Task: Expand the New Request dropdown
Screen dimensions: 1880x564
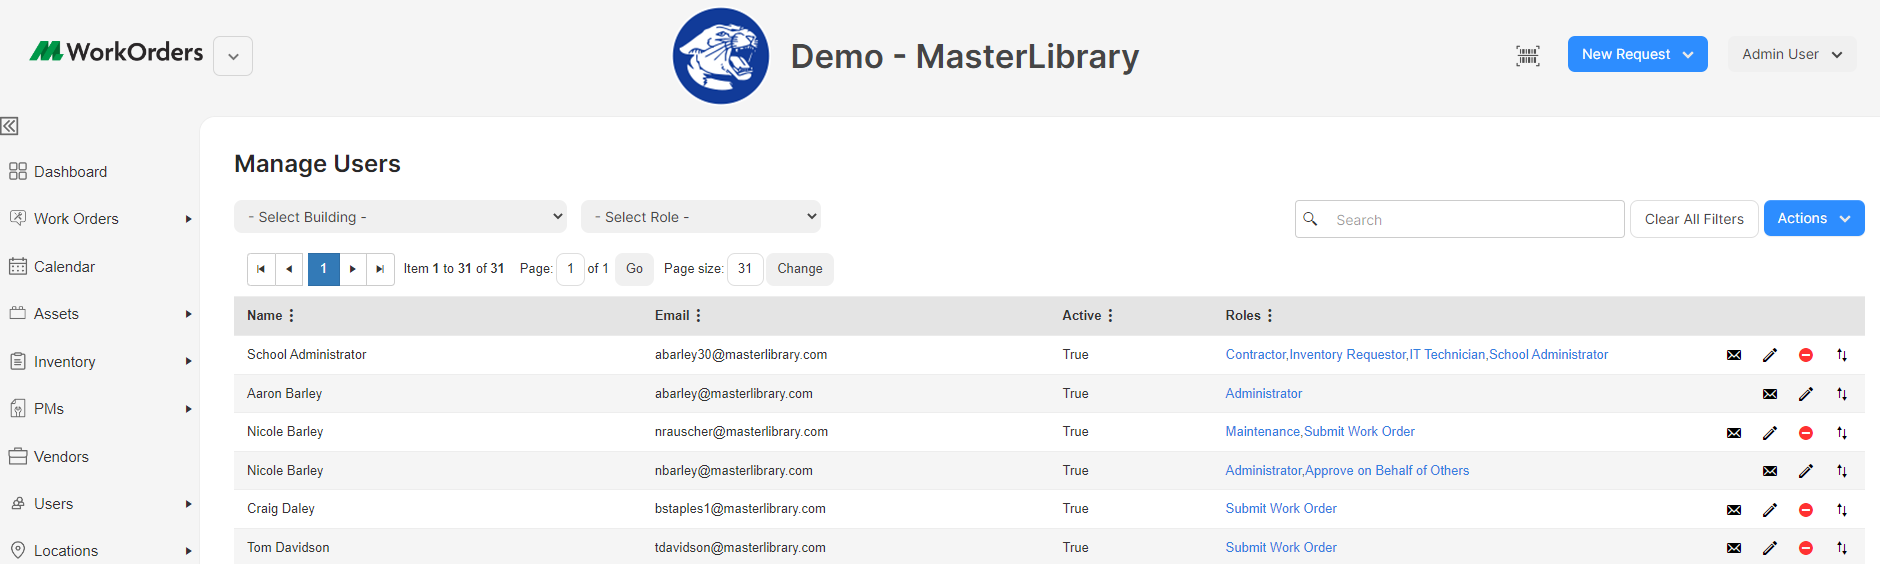Action: [x=1637, y=54]
